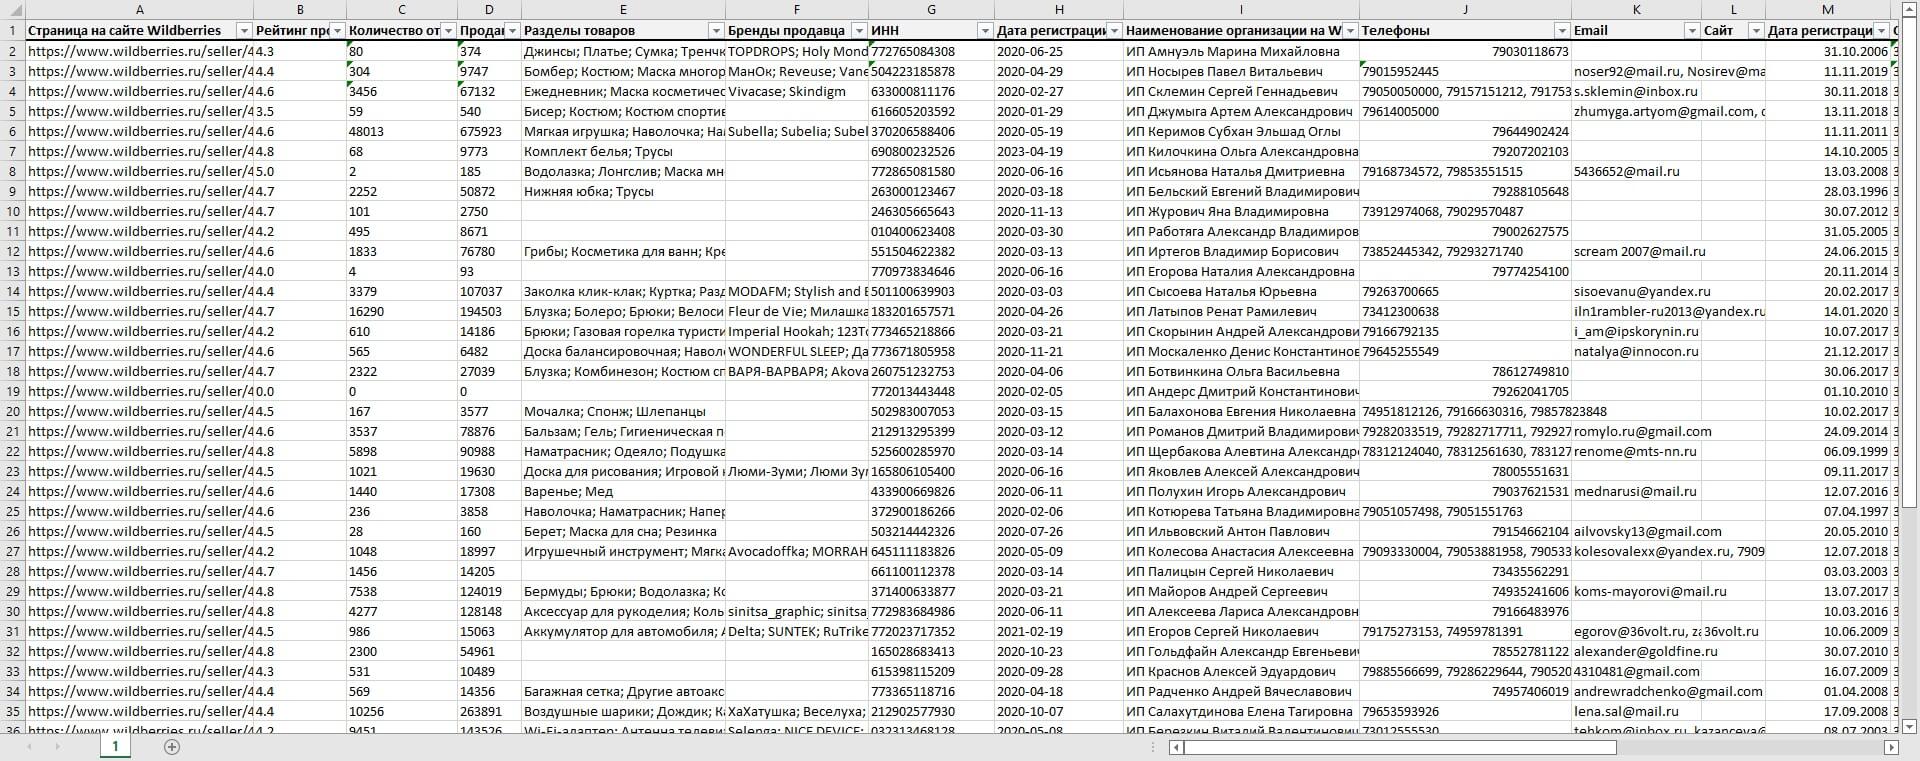Viewport: 1920px width, 761px height.
Task: Click next sheet navigation arrow
Action: (56, 747)
